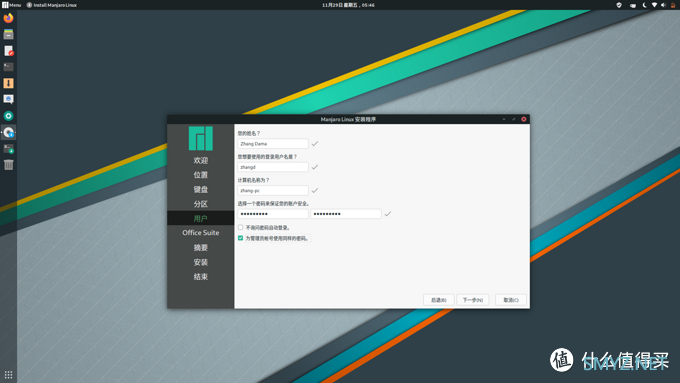Click the Install Manjaro Linux panel item

(52, 5)
